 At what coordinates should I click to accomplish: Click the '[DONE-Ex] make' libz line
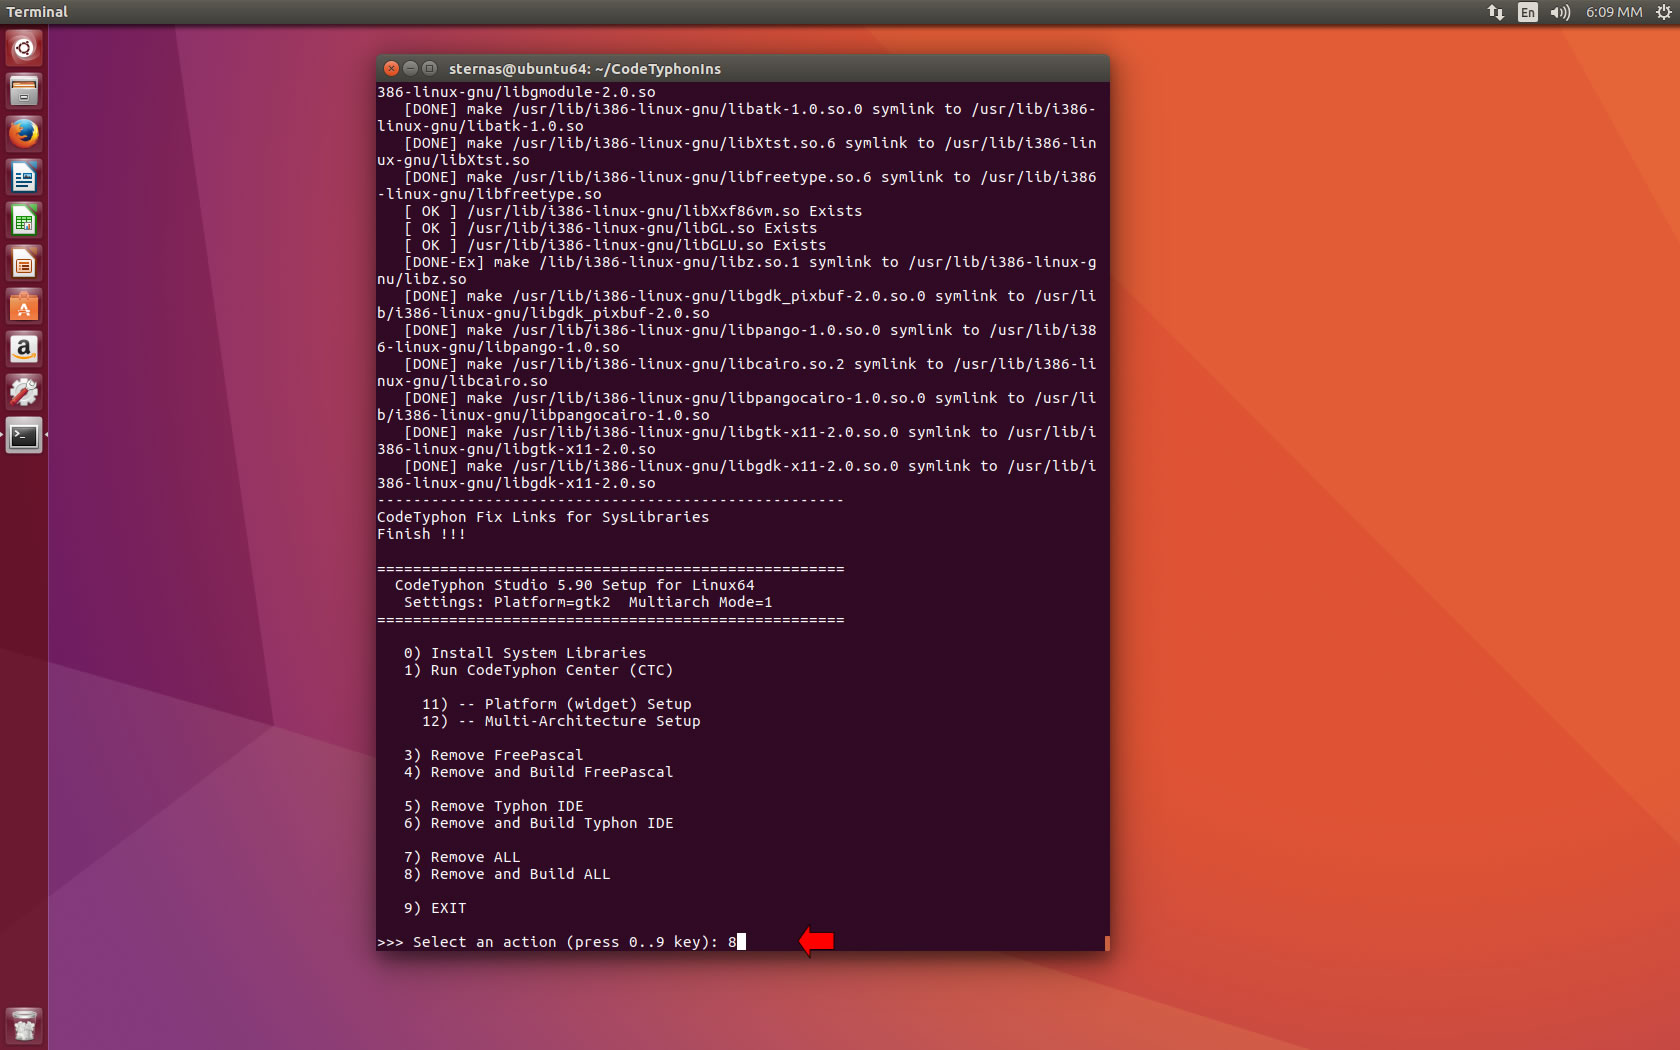coord(737,270)
